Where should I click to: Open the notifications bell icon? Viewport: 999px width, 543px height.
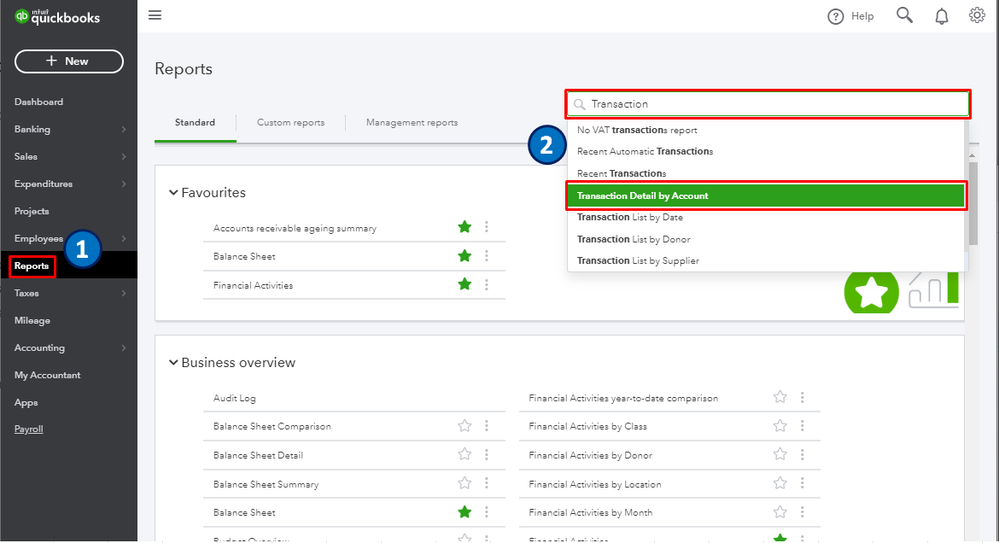click(941, 16)
